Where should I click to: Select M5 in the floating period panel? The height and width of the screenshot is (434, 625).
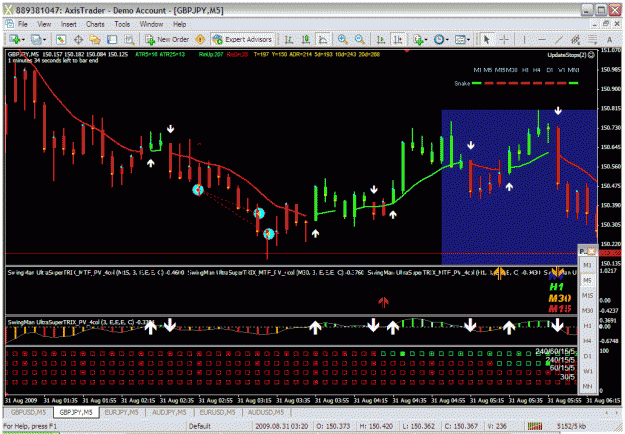tap(587, 281)
